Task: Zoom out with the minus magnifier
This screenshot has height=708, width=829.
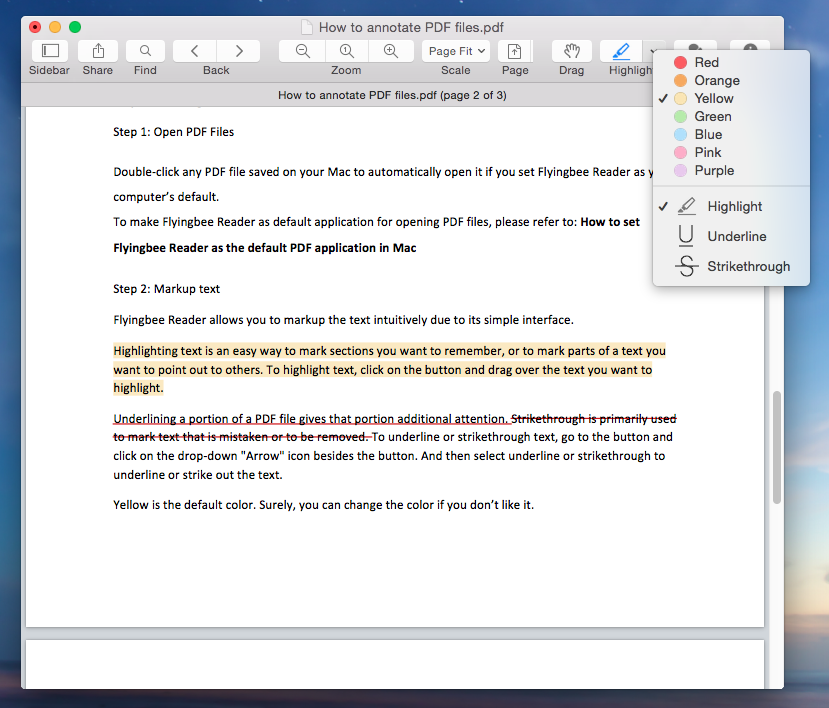Action: click(302, 51)
